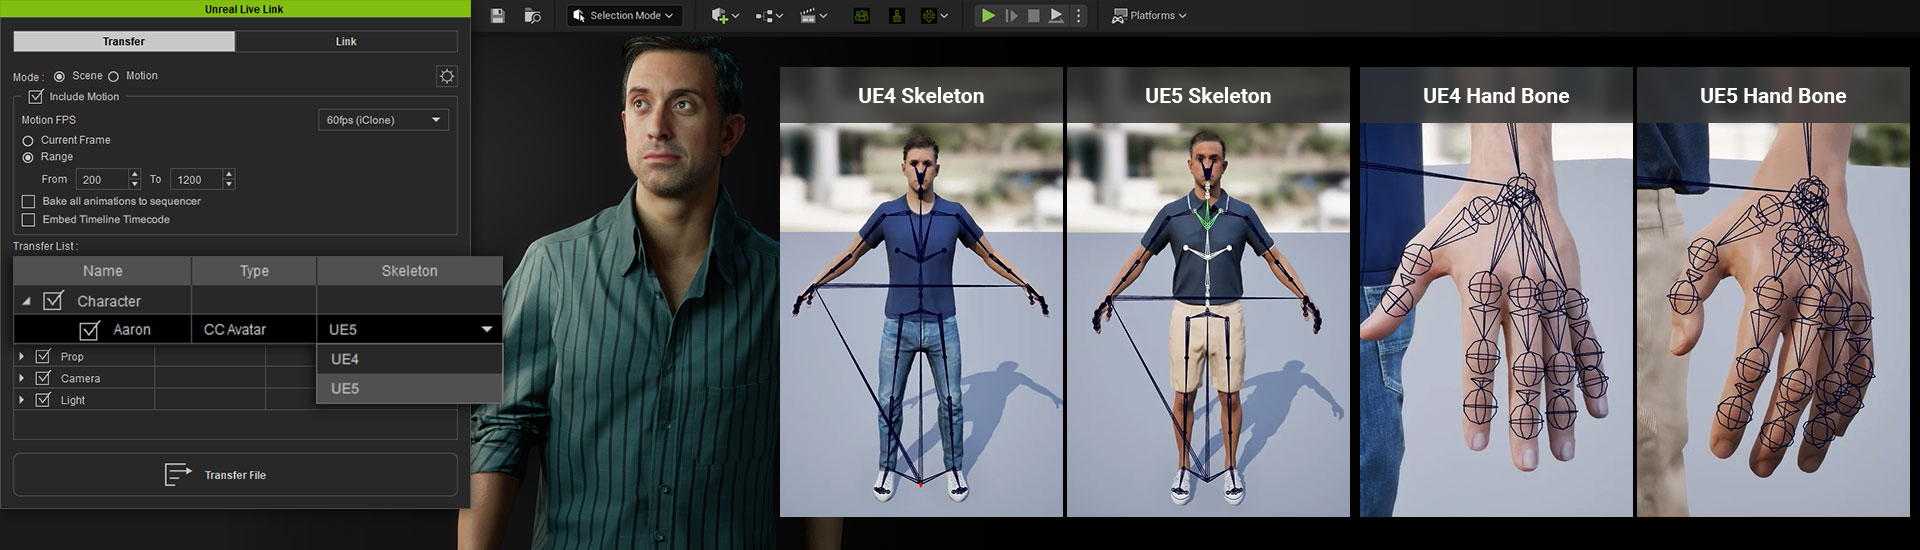Click the Eject play-with-bar button
This screenshot has height=550, width=1920.
(x=1056, y=16)
